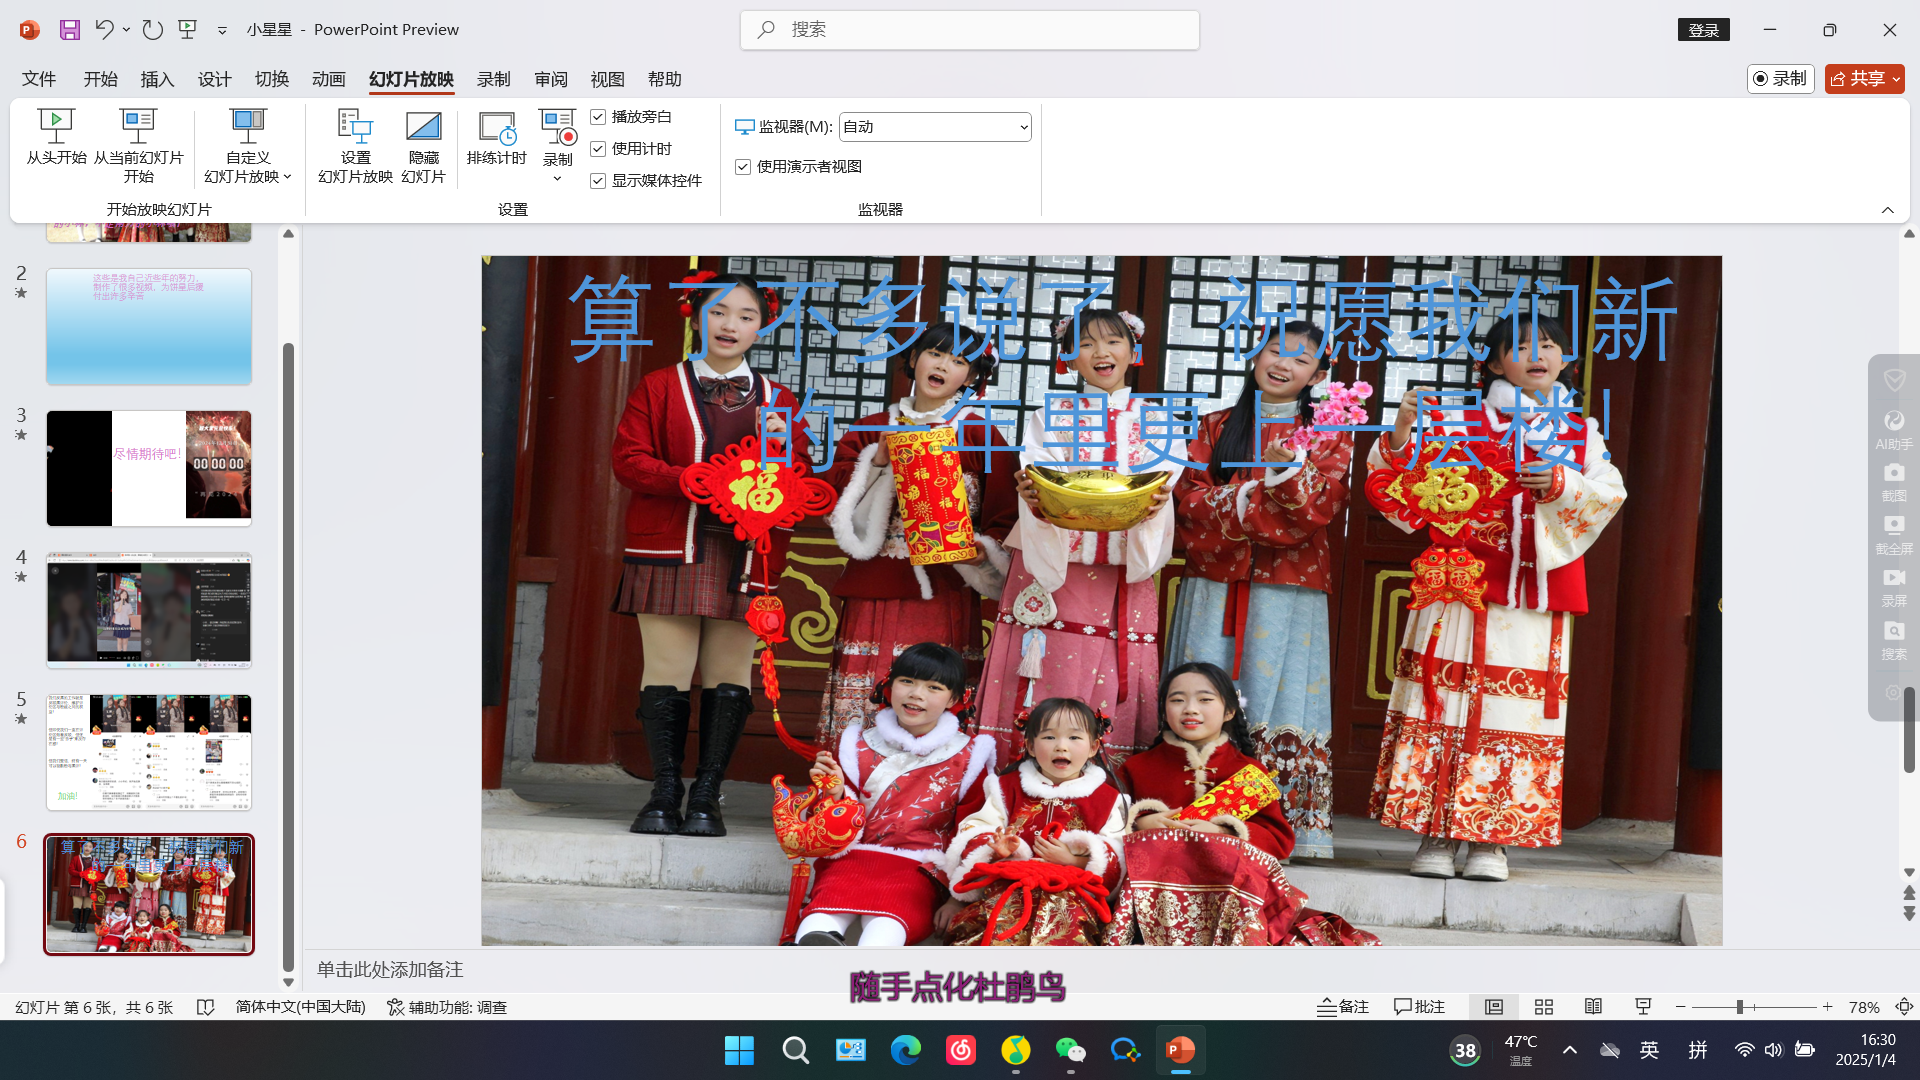Viewport: 1920px width, 1080px height.
Task: Toggle the 使用计时 checkbox
Action: click(x=598, y=149)
